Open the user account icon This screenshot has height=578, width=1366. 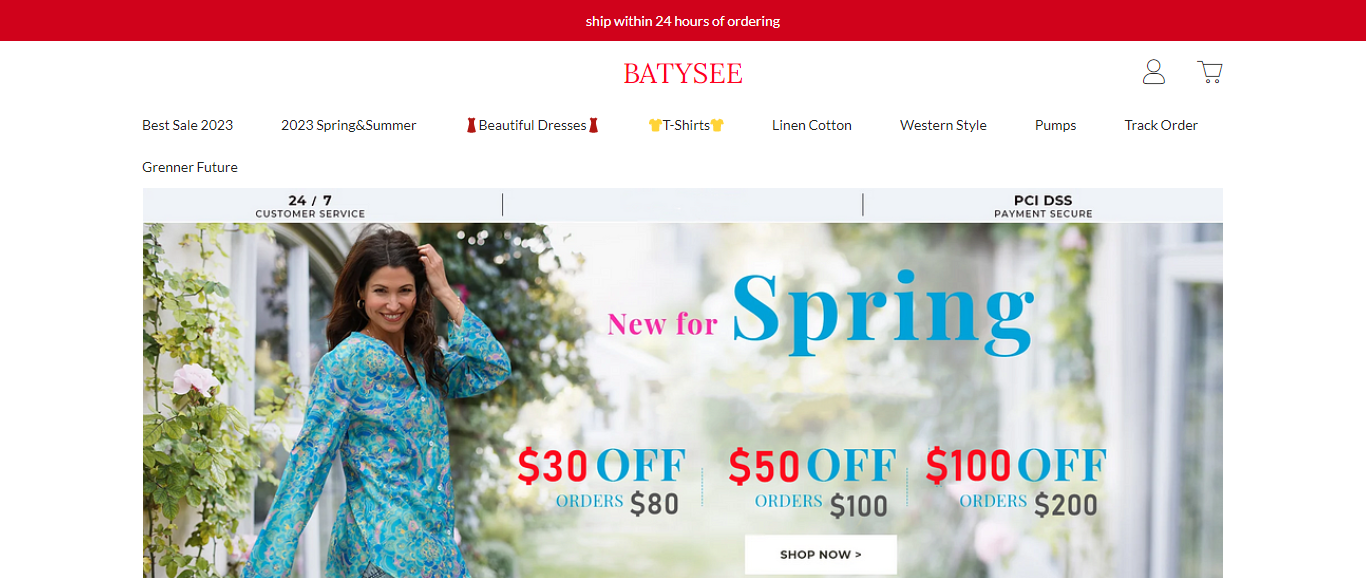1154,72
